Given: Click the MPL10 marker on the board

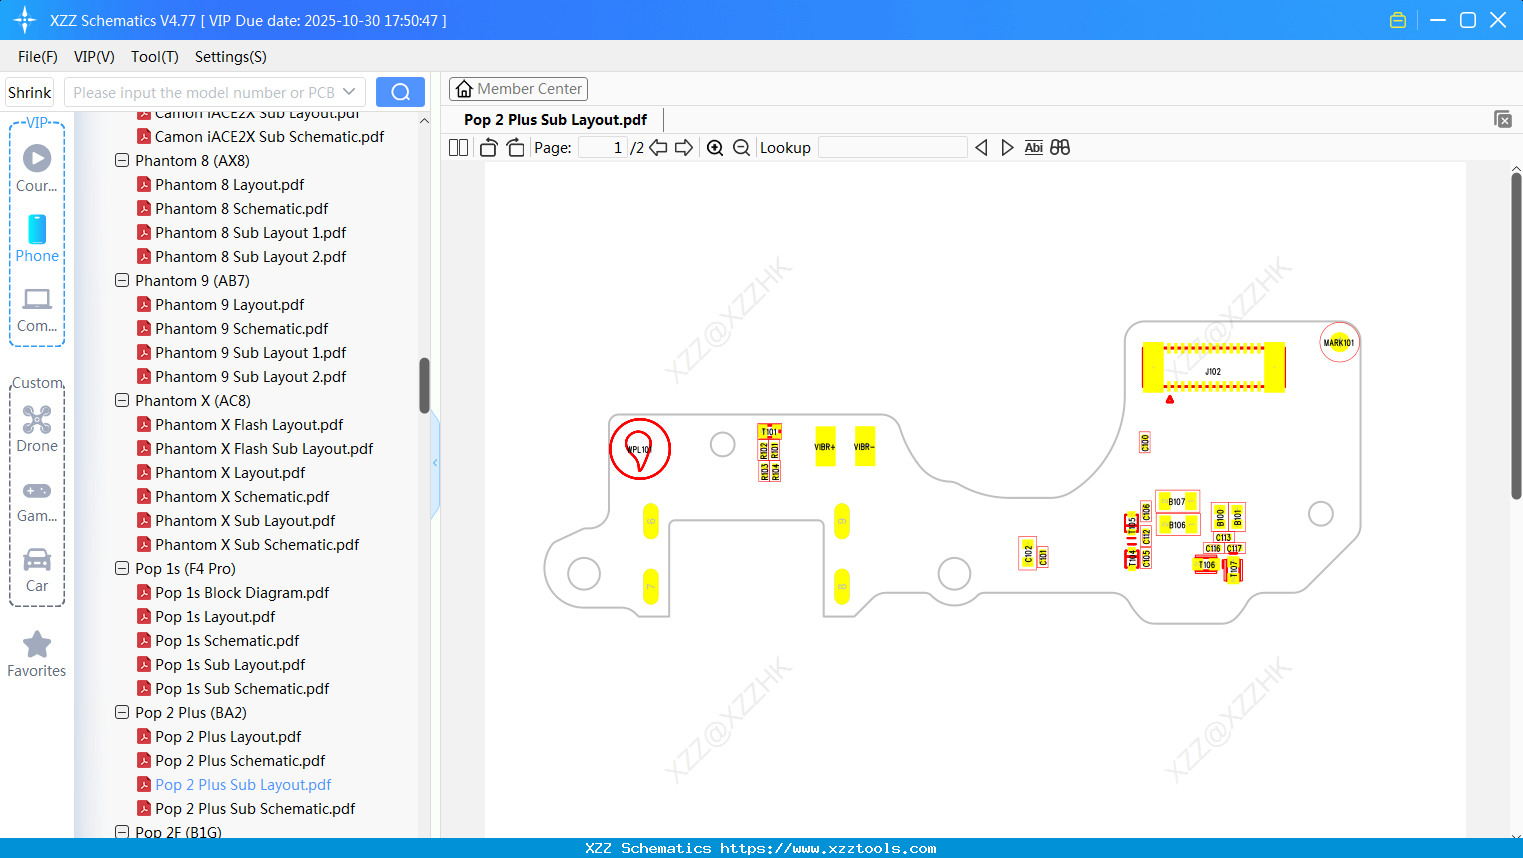Looking at the screenshot, I should tap(640, 449).
